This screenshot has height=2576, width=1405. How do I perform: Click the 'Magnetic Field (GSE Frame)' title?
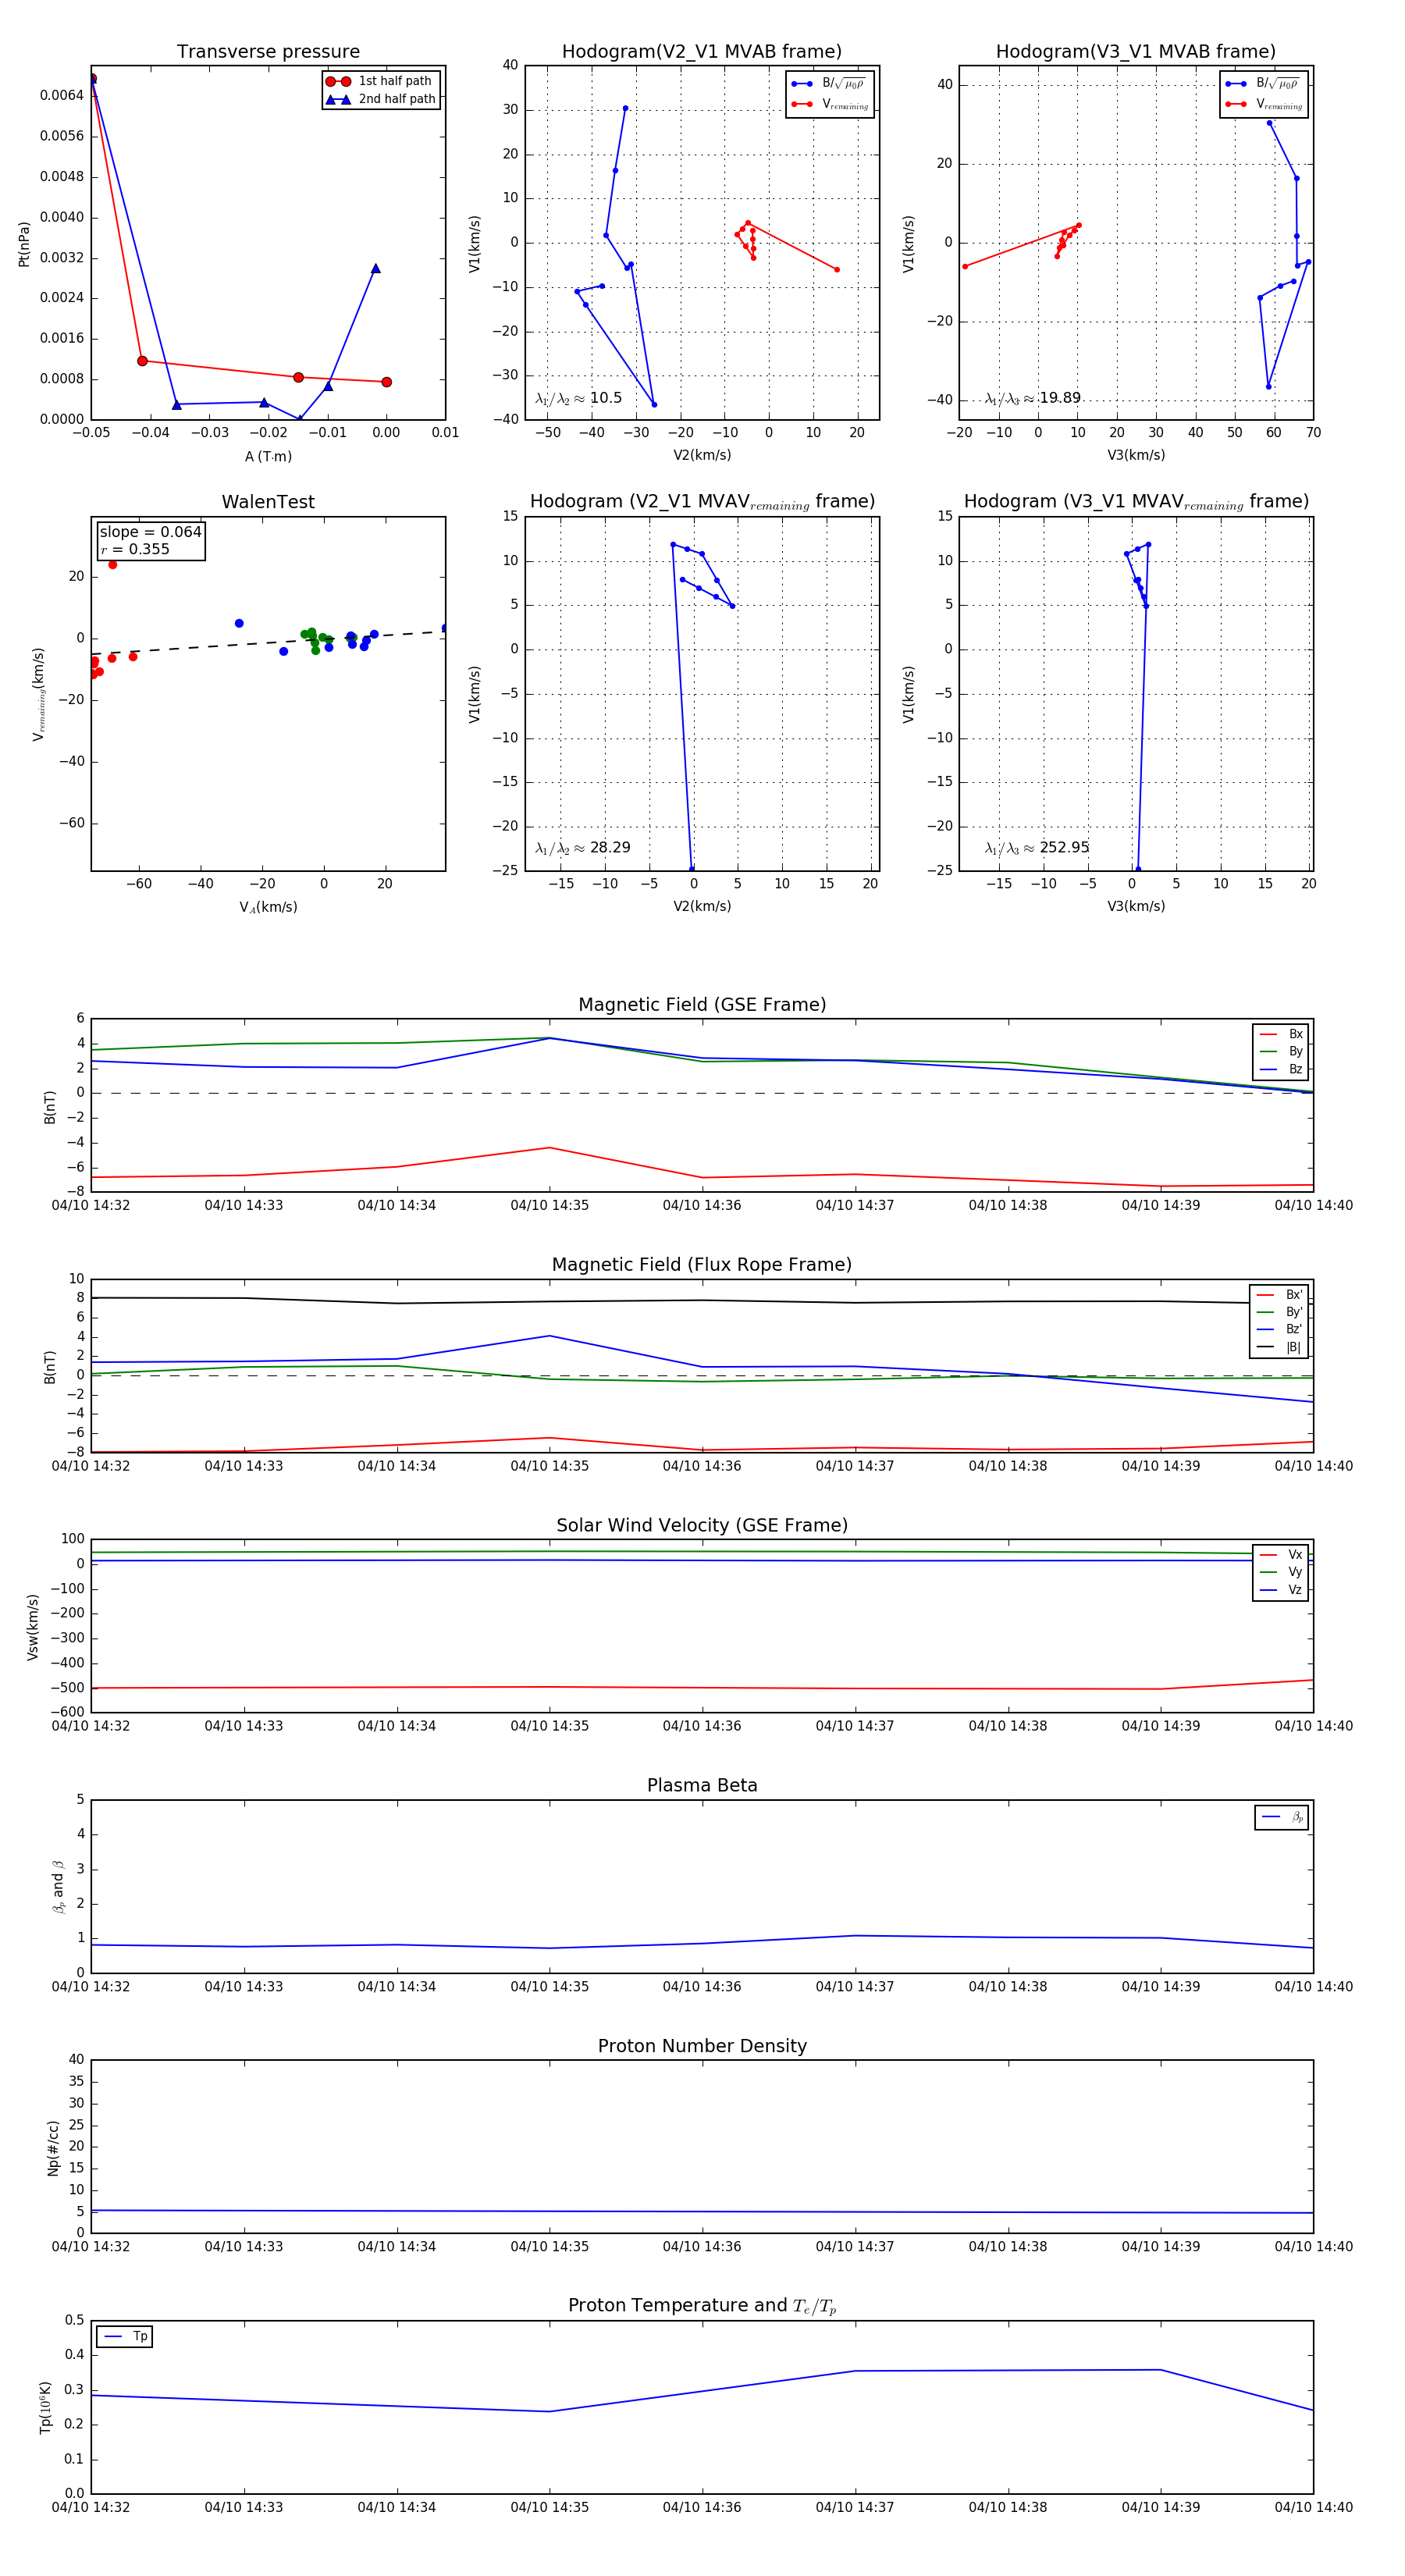[702, 1005]
